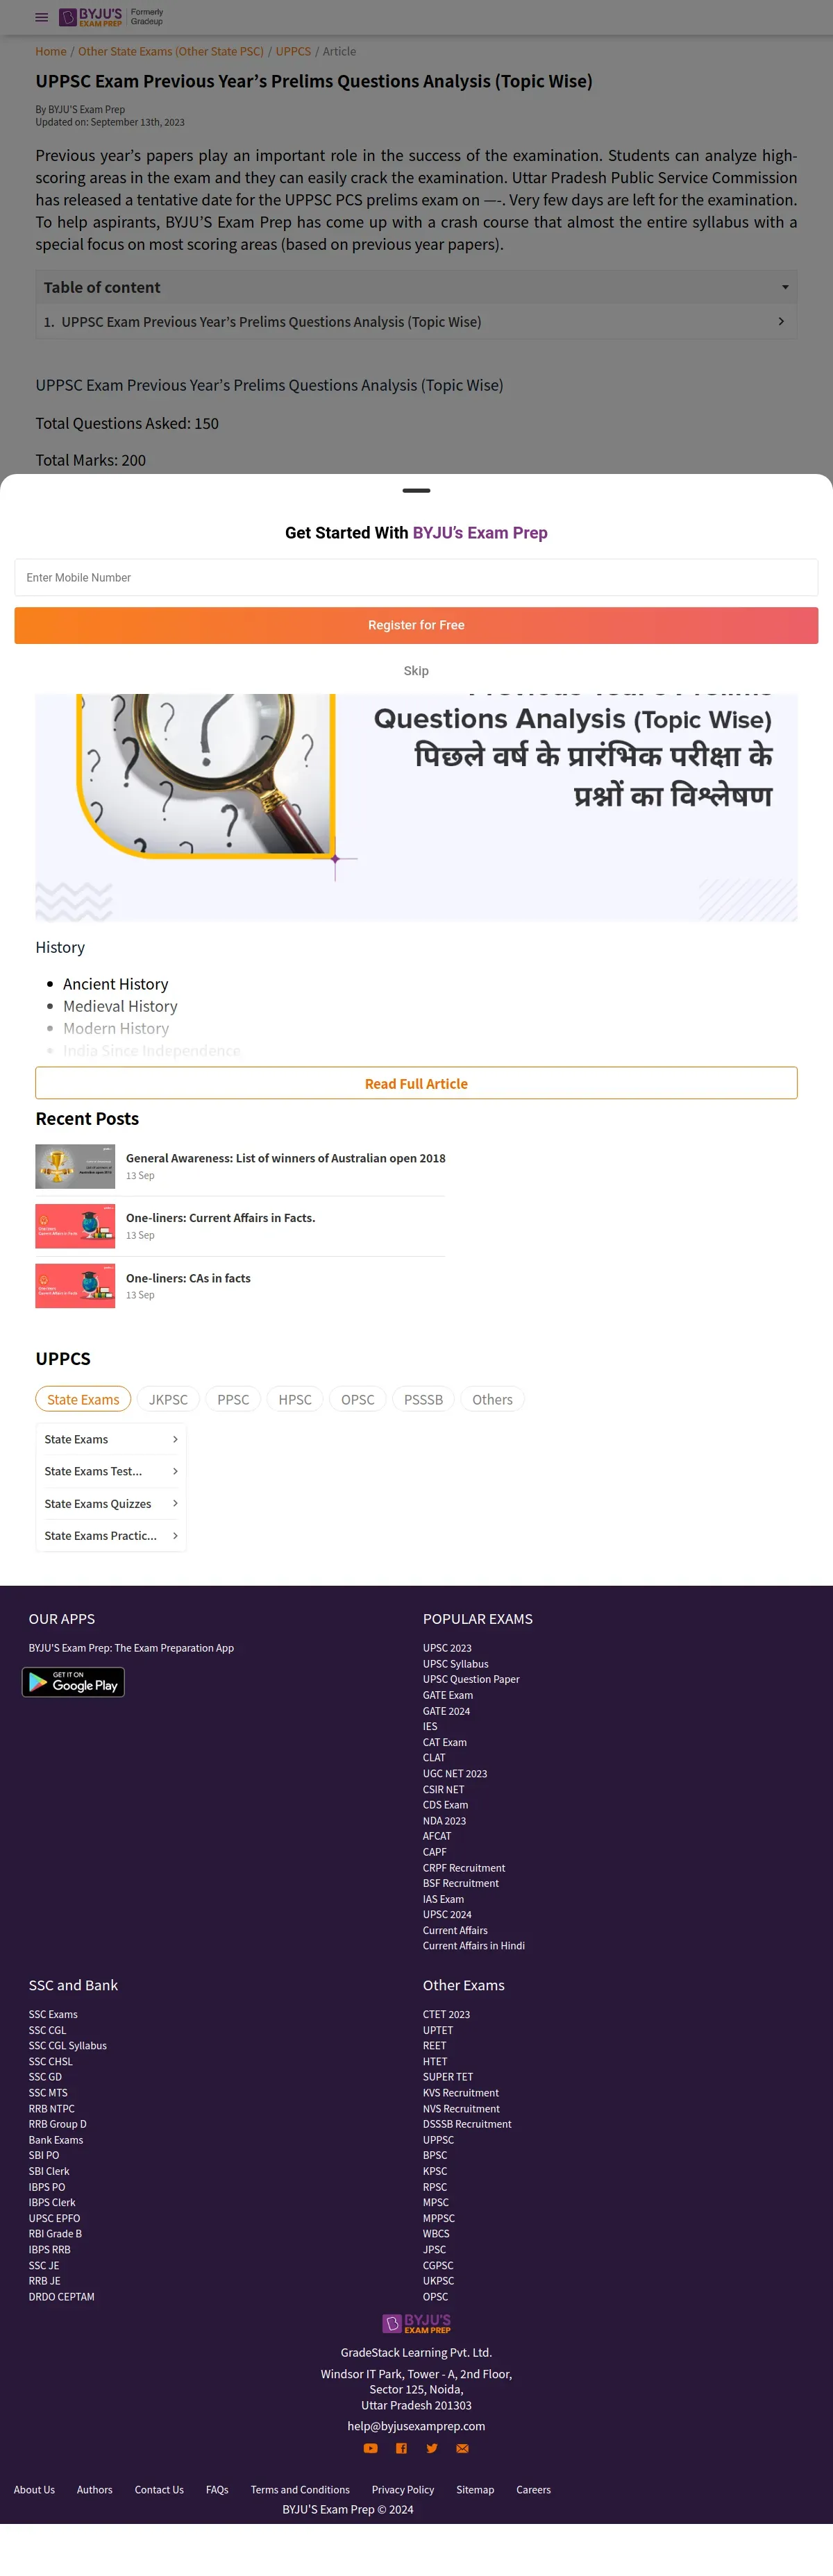This screenshot has height=2576, width=833.
Task: Open the hamburger menu icon
Action: pyautogui.click(x=41, y=17)
